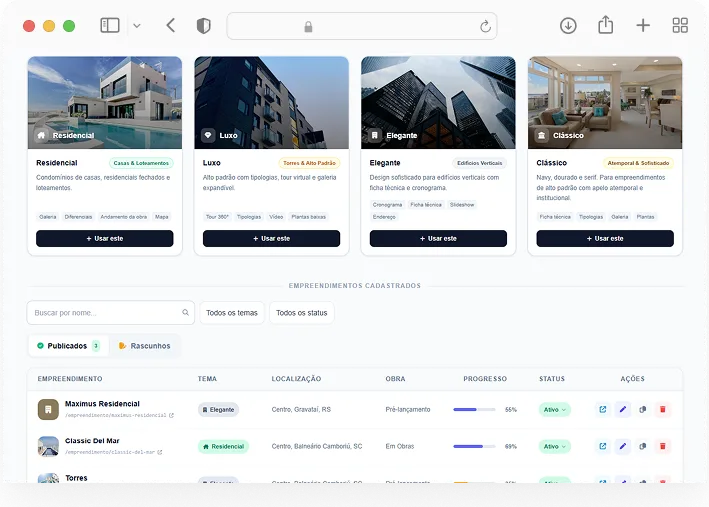Delete Classic Del Mar with the trash icon

click(663, 446)
